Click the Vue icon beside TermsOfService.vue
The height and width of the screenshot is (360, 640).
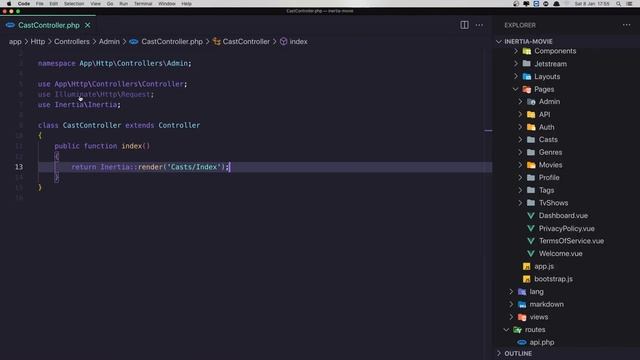(x=531, y=241)
